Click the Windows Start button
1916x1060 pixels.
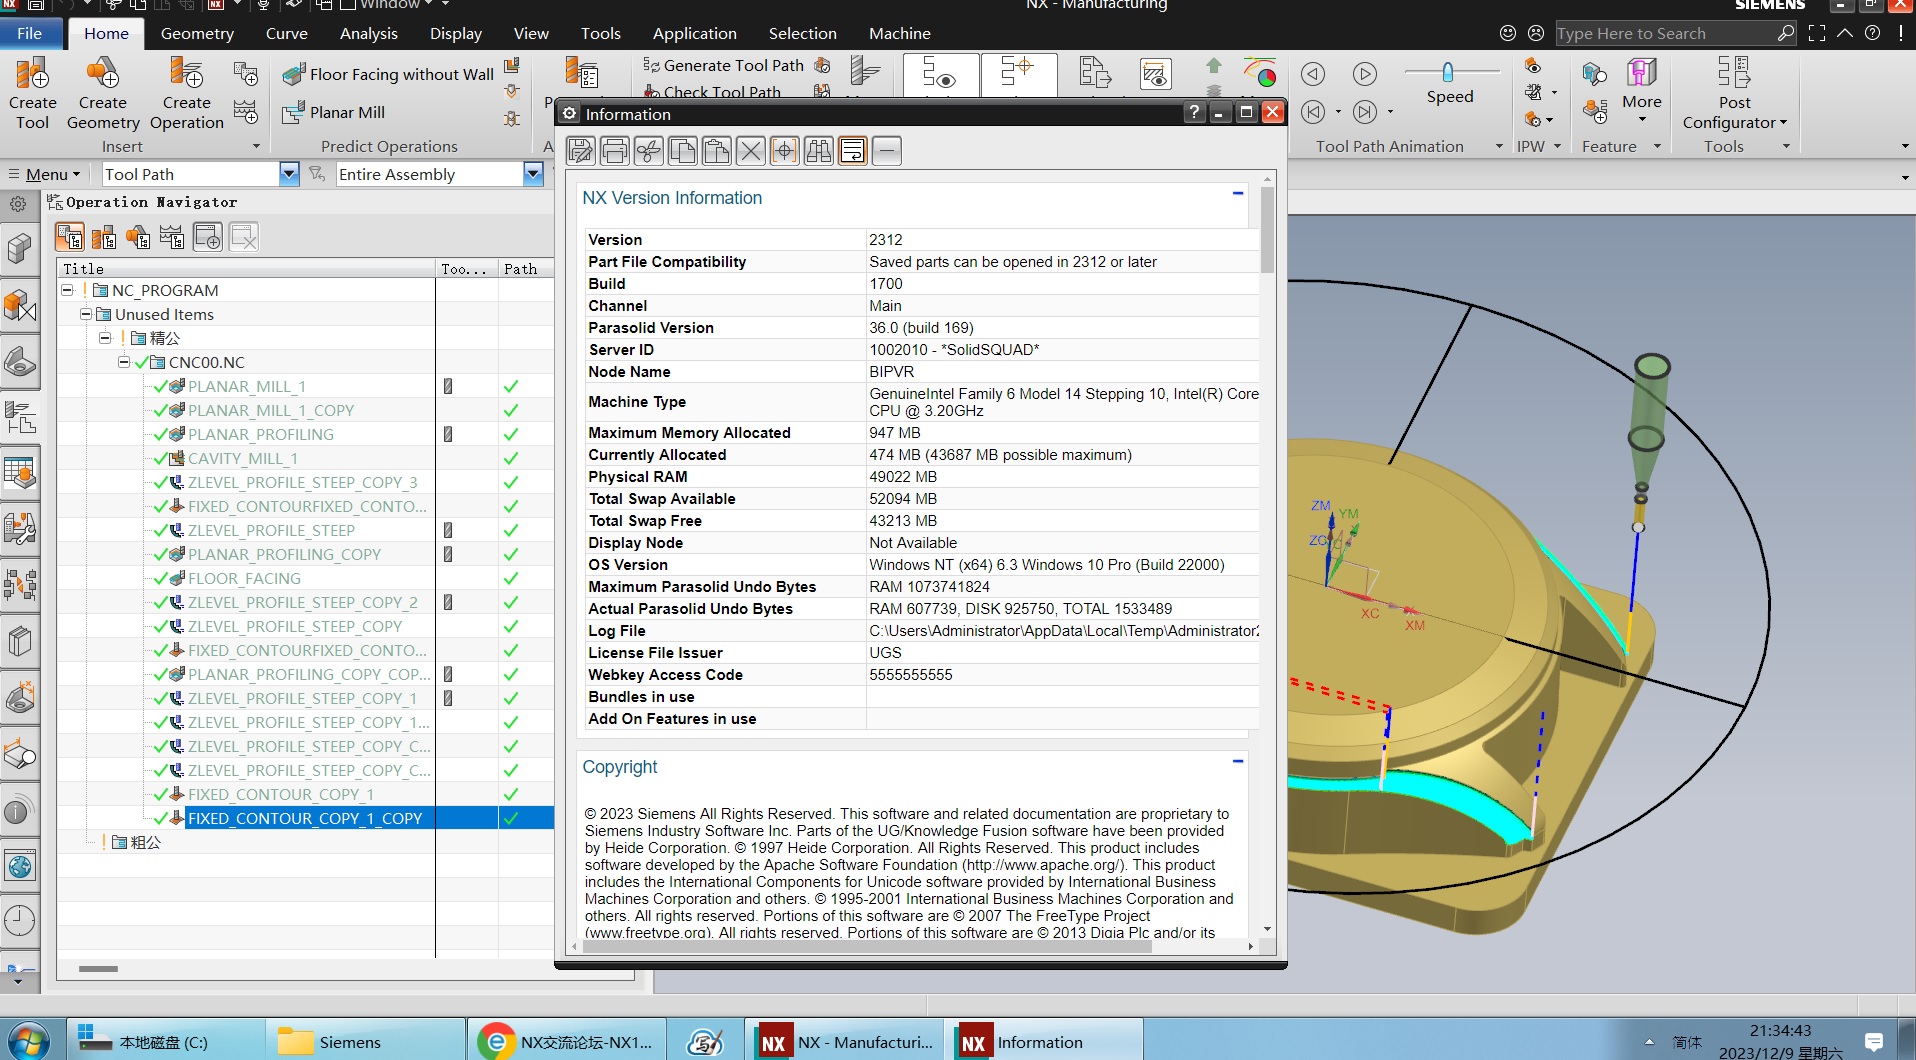[x=28, y=1042]
